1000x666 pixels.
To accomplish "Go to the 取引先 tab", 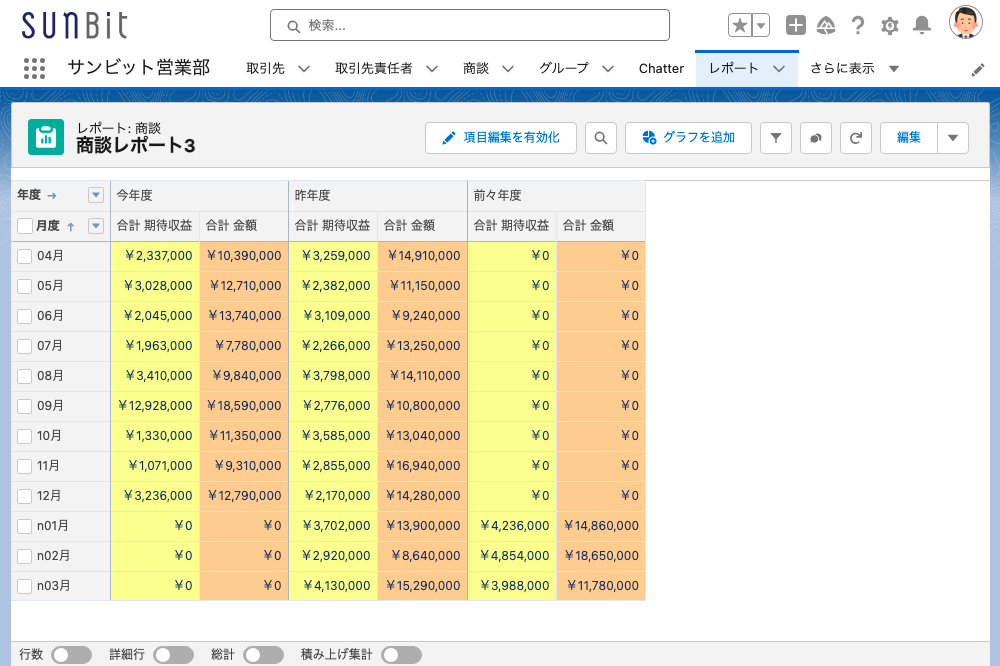I will (265, 68).
